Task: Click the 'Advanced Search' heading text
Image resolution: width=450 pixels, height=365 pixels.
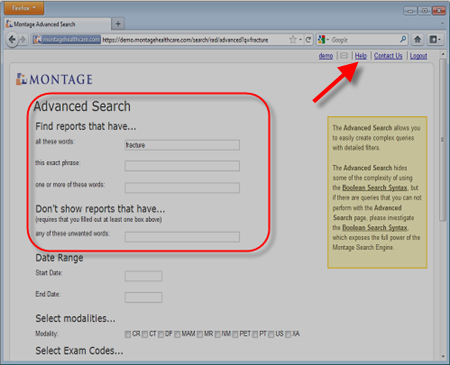Action: coord(82,106)
